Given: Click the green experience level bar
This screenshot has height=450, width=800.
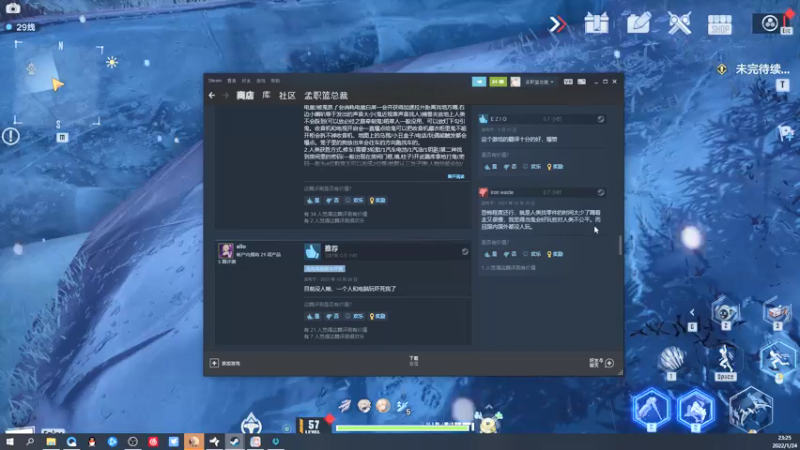Looking at the screenshot, I should pos(403,428).
